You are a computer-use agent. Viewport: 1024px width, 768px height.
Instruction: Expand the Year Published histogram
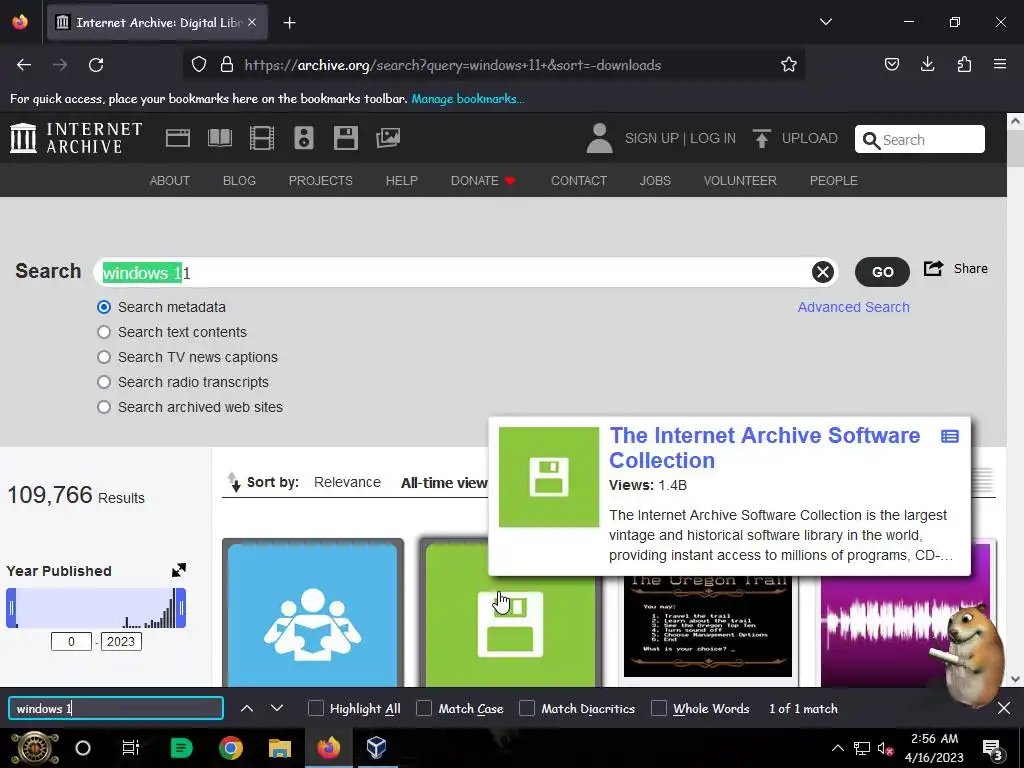(178, 570)
